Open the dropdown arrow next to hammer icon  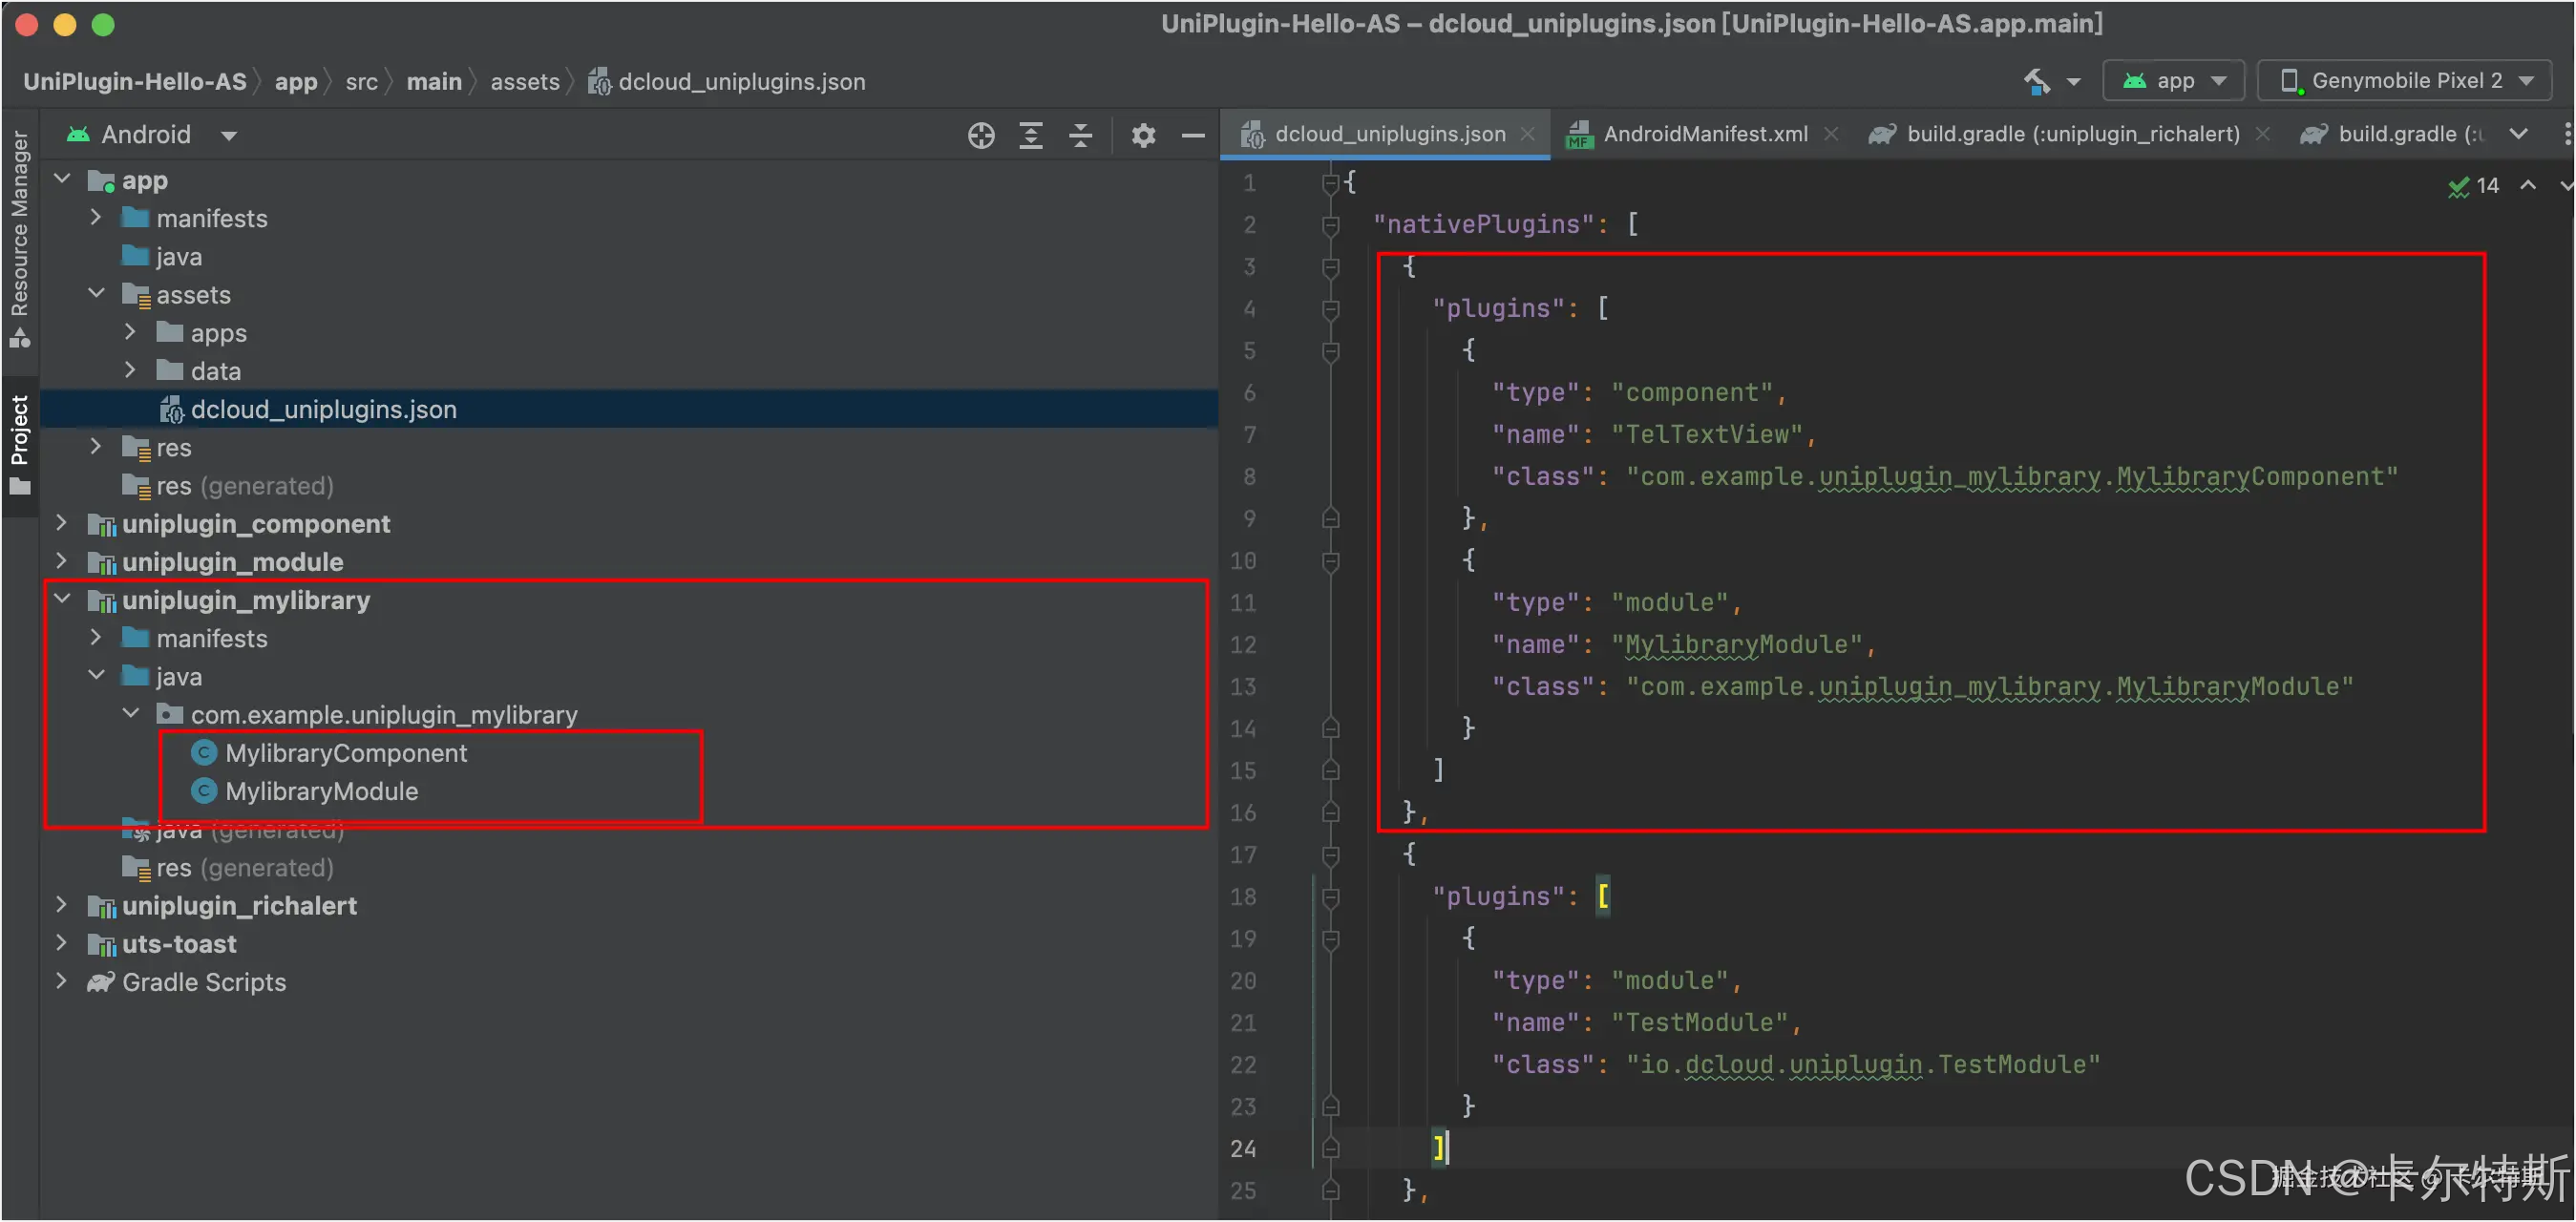[x=2073, y=82]
